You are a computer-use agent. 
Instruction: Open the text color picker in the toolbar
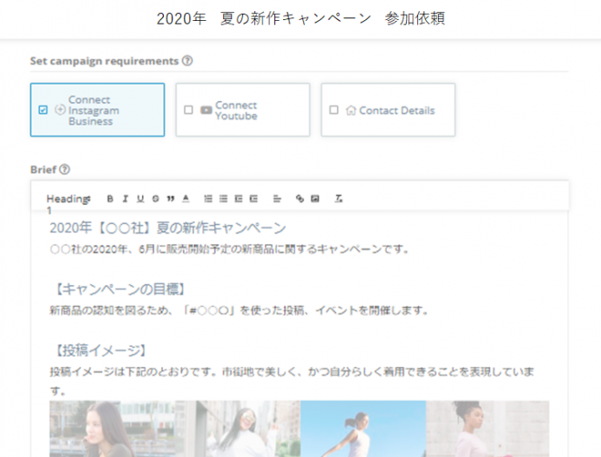[186, 198]
